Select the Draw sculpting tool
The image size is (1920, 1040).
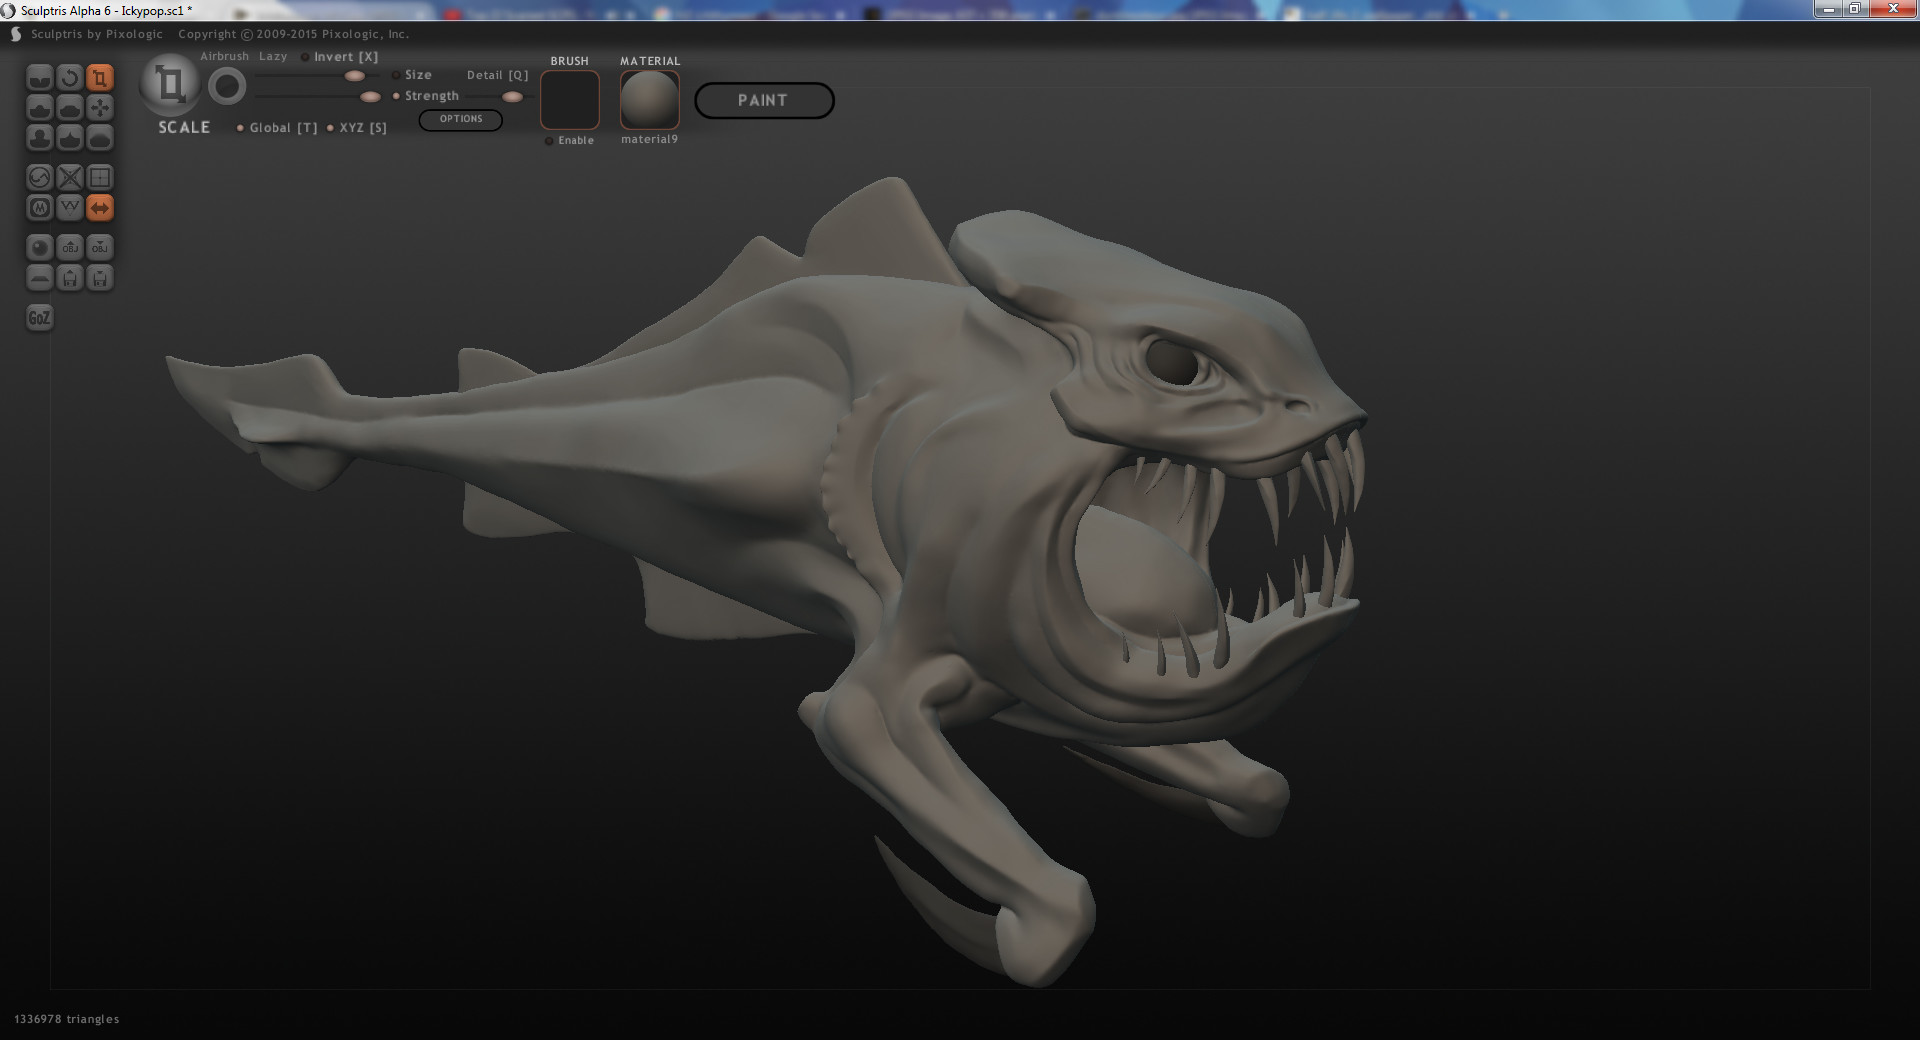40,107
